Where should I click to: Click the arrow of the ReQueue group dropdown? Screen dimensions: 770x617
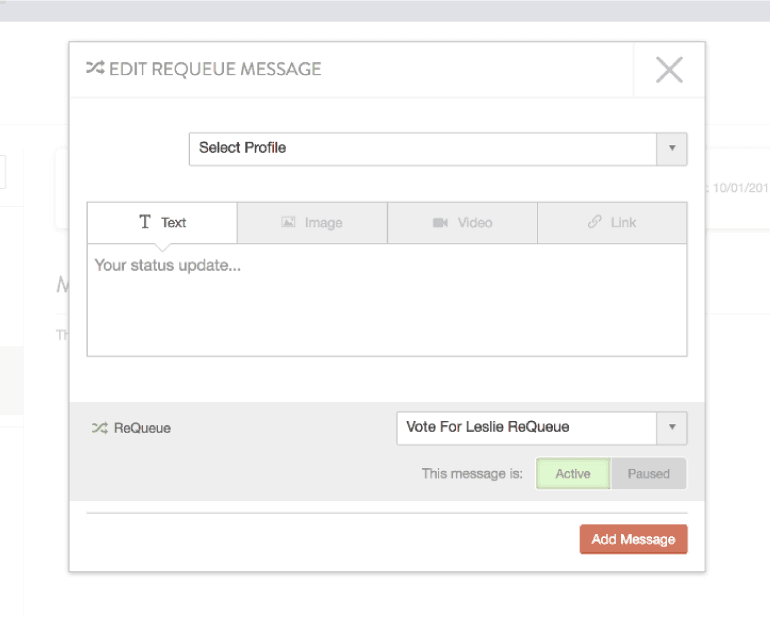point(671,427)
